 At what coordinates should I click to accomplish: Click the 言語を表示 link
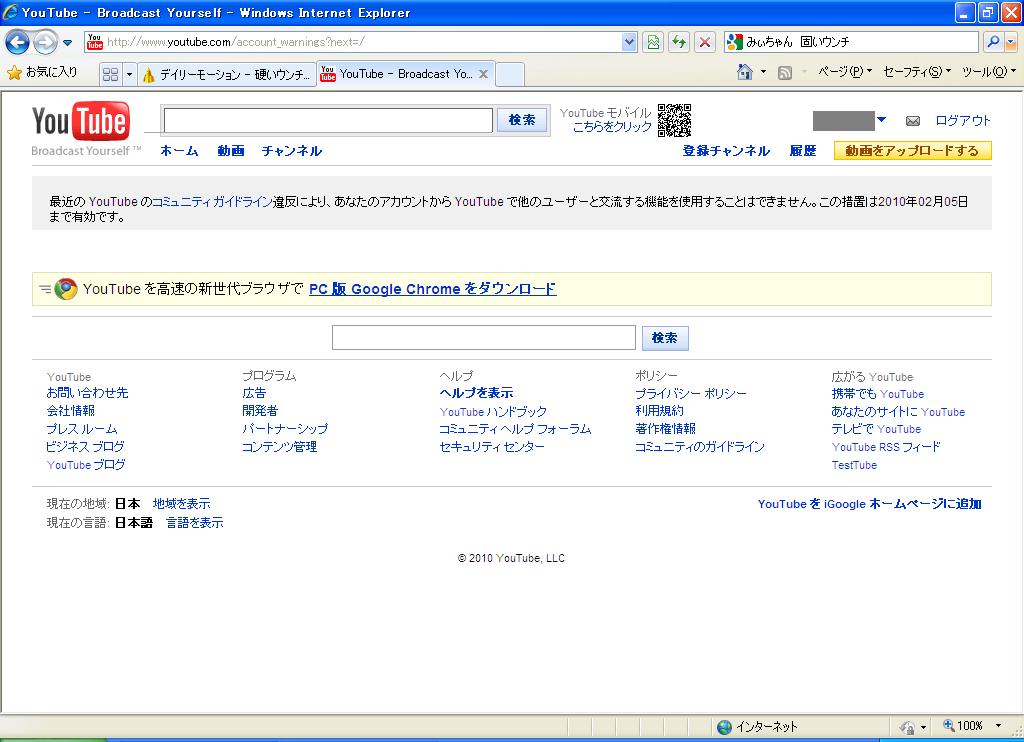pyautogui.click(x=195, y=523)
